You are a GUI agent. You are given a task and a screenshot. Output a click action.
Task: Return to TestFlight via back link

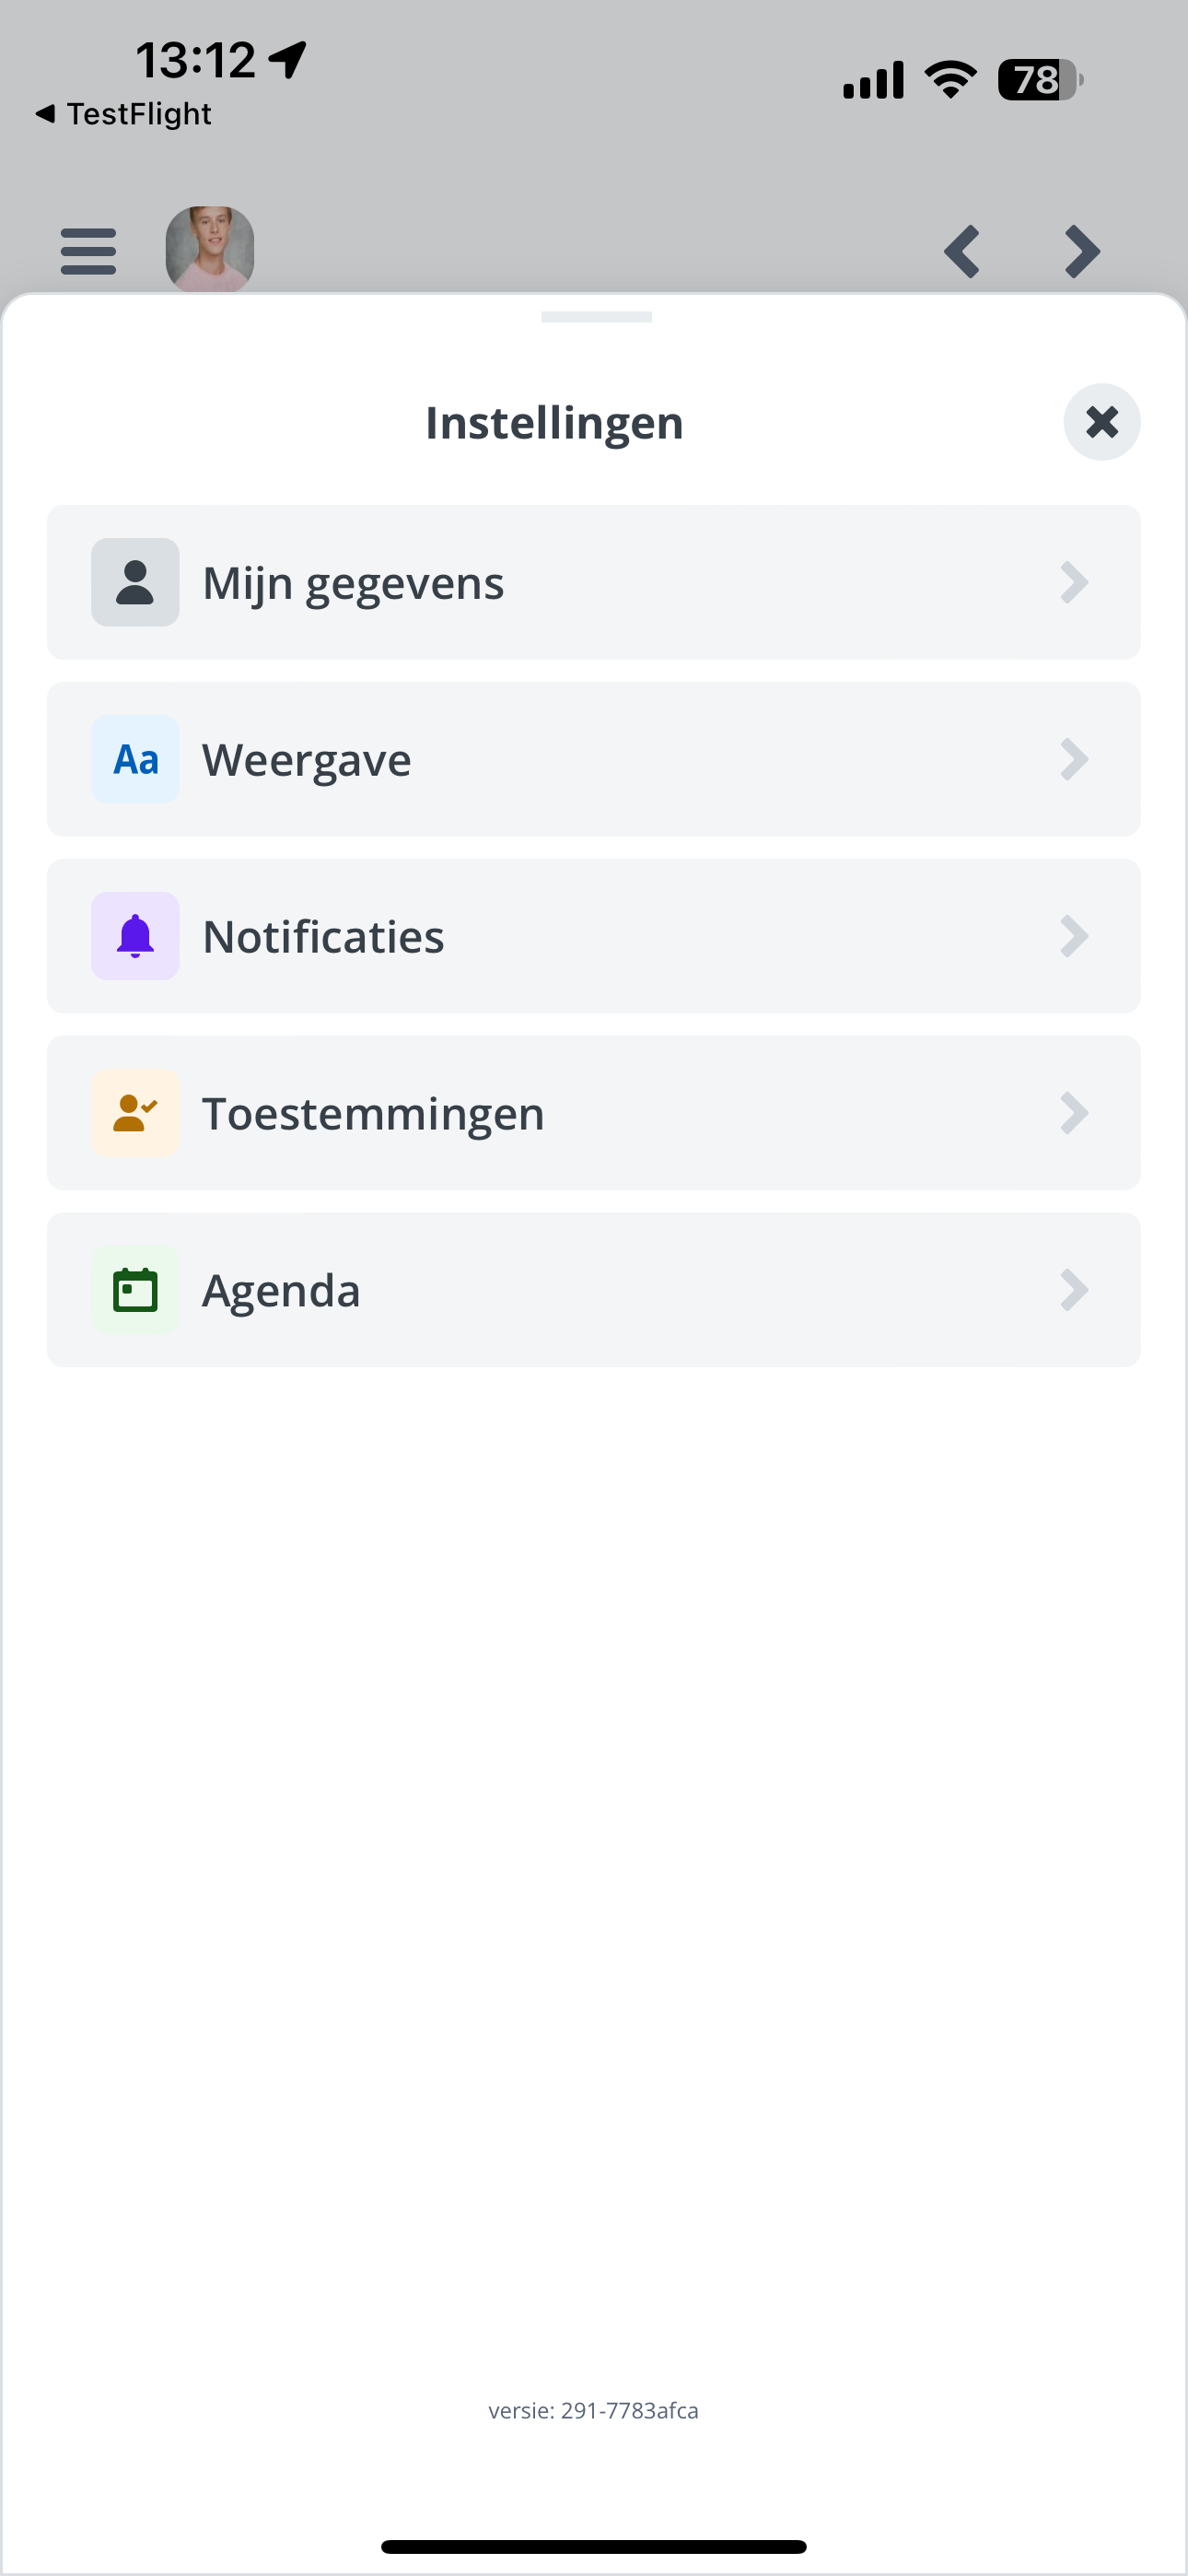point(123,114)
